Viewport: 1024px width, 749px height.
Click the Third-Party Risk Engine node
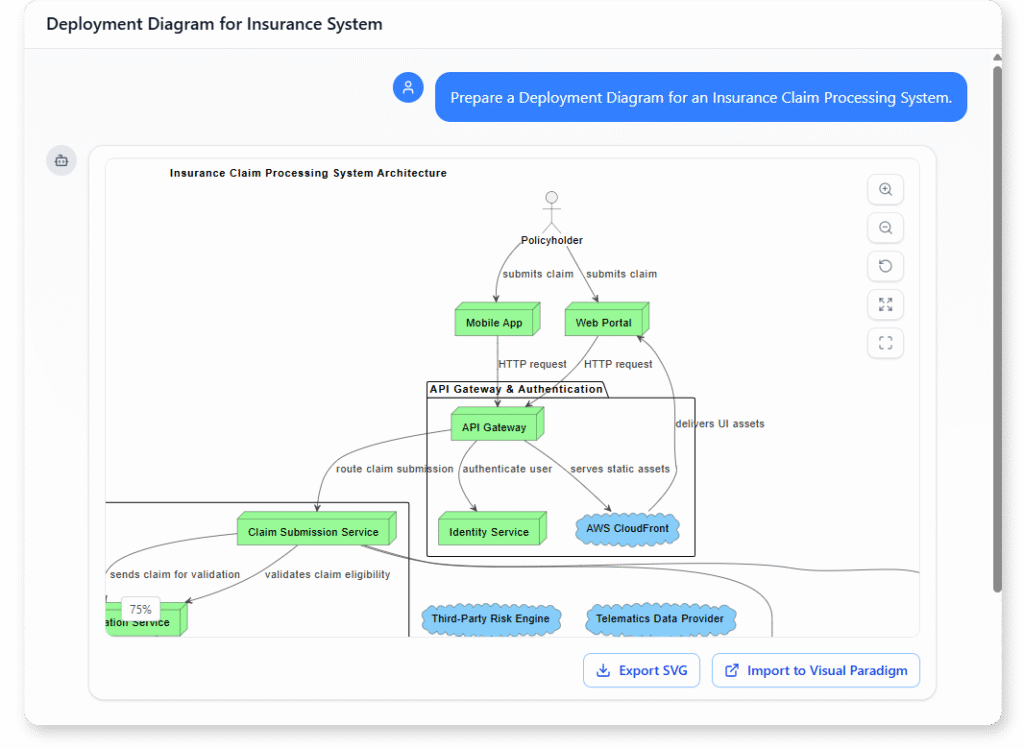point(491,619)
